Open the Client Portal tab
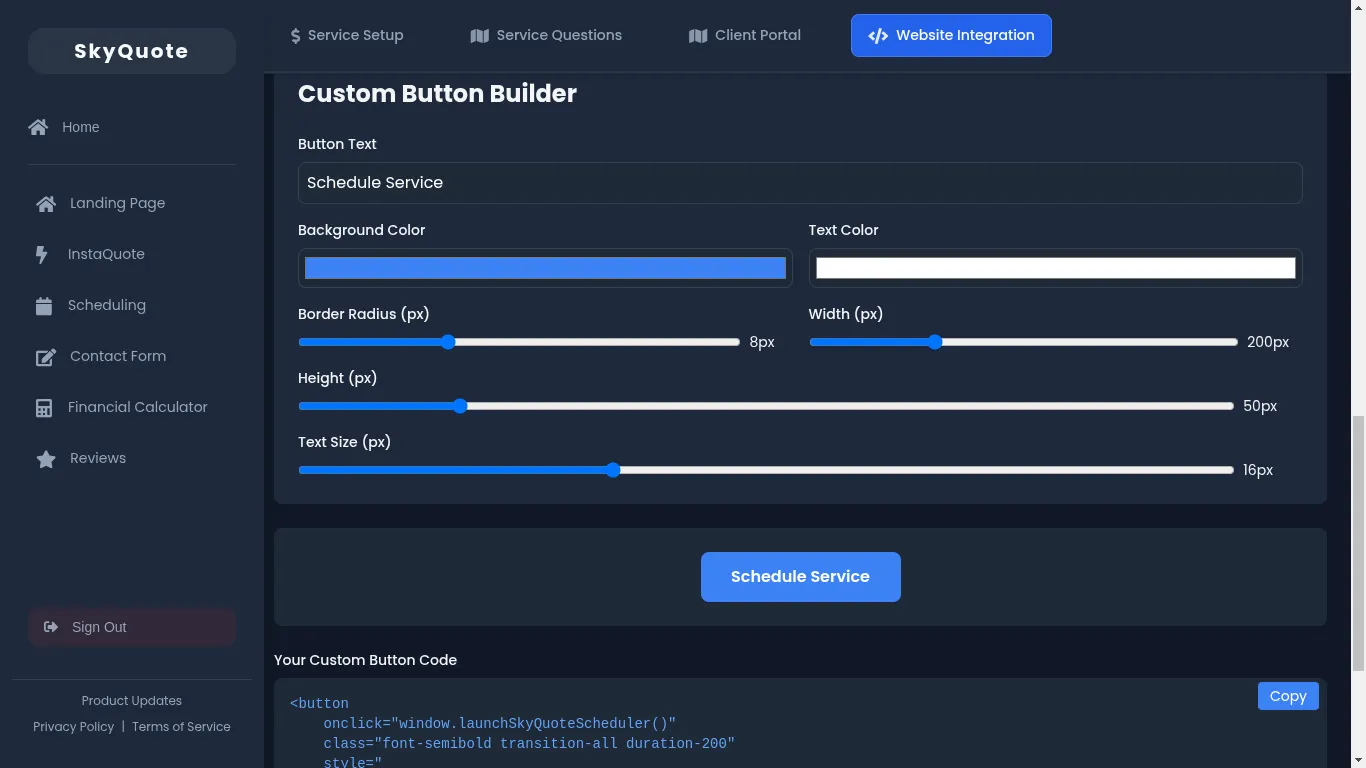 click(745, 35)
